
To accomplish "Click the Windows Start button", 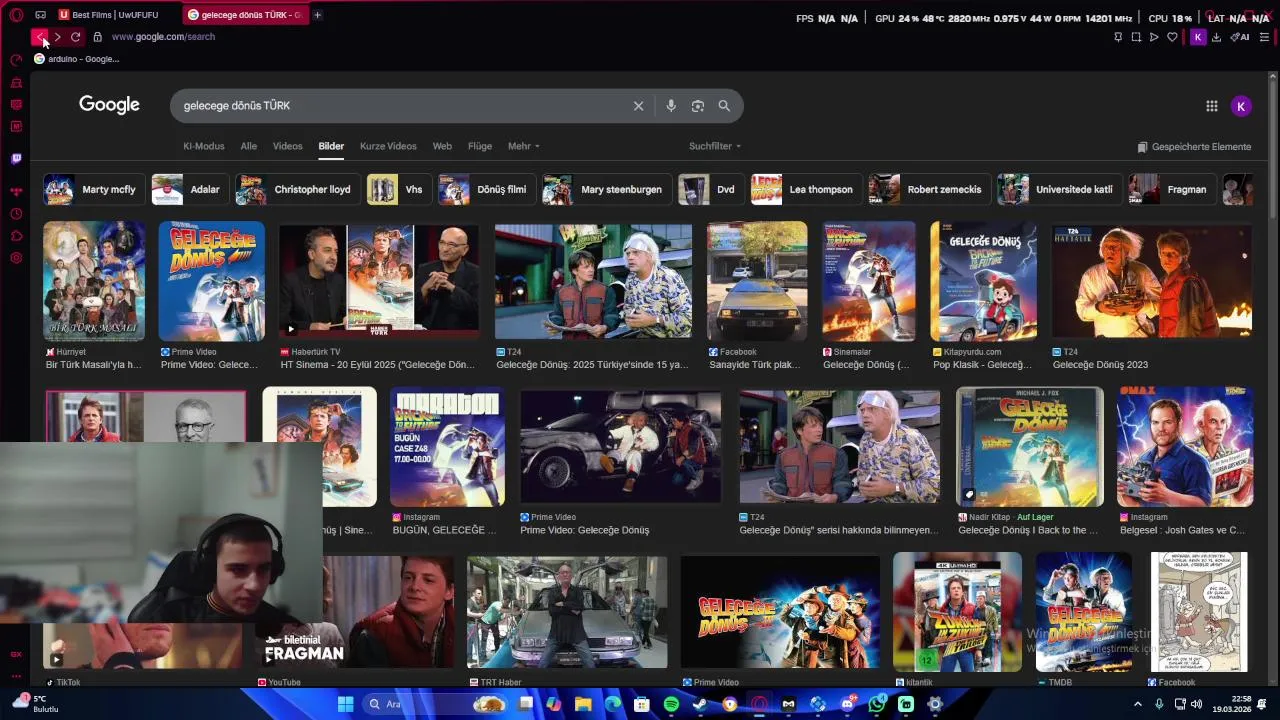I will pyautogui.click(x=345, y=704).
